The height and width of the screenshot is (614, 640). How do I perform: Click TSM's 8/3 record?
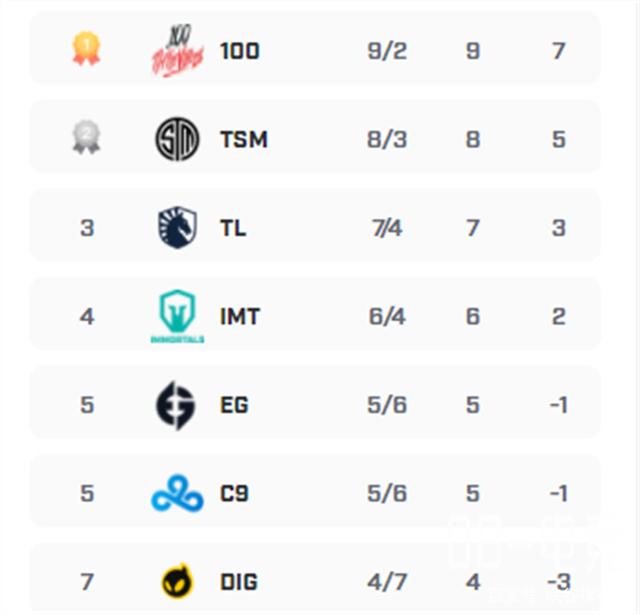point(387,139)
